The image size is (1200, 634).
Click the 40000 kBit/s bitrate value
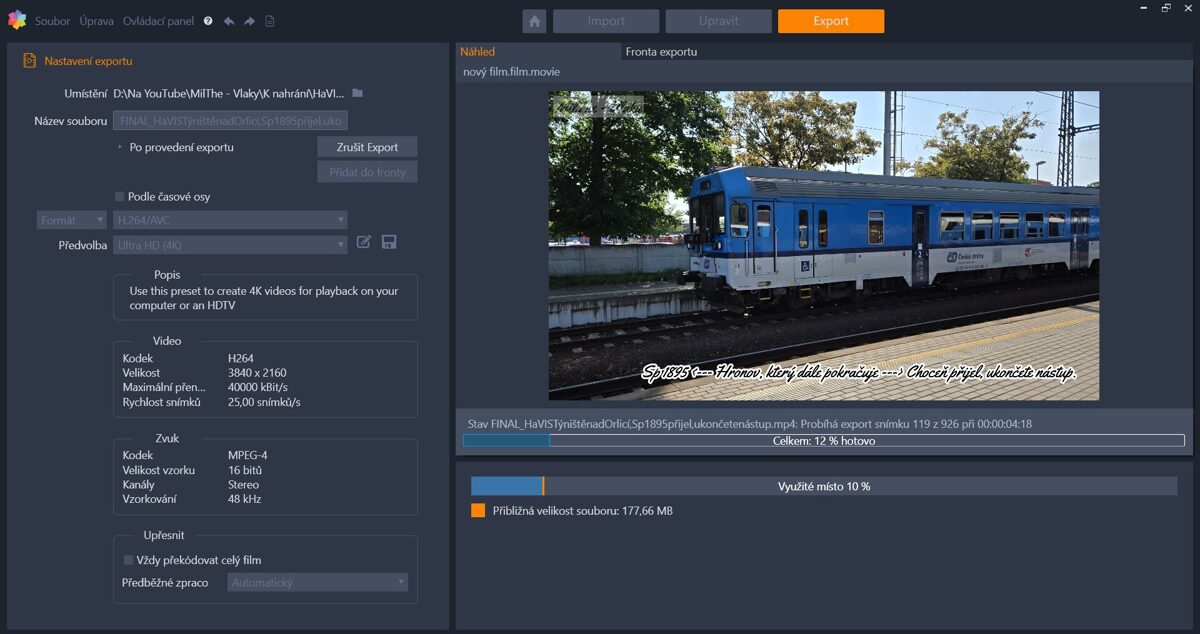(258, 387)
